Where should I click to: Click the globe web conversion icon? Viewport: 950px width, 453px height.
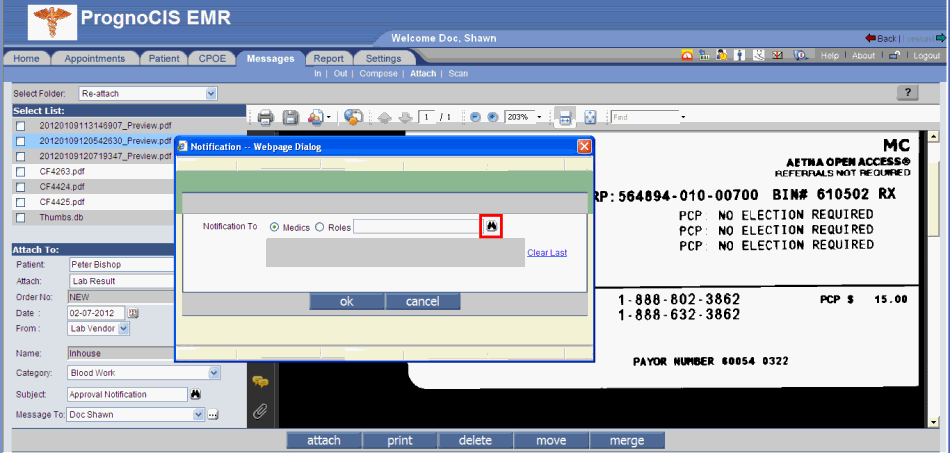(354, 117)
